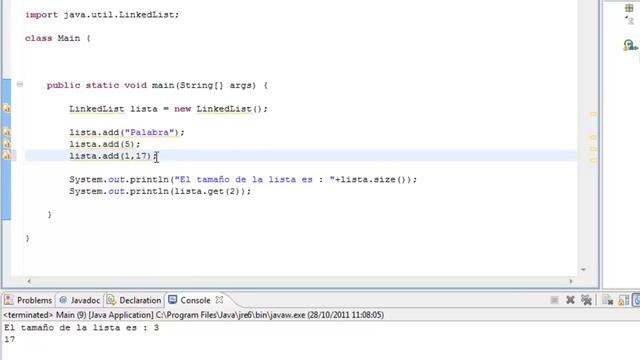Click console output line '17'
This screenshot has width=640, height=360.
pos(9,339)
